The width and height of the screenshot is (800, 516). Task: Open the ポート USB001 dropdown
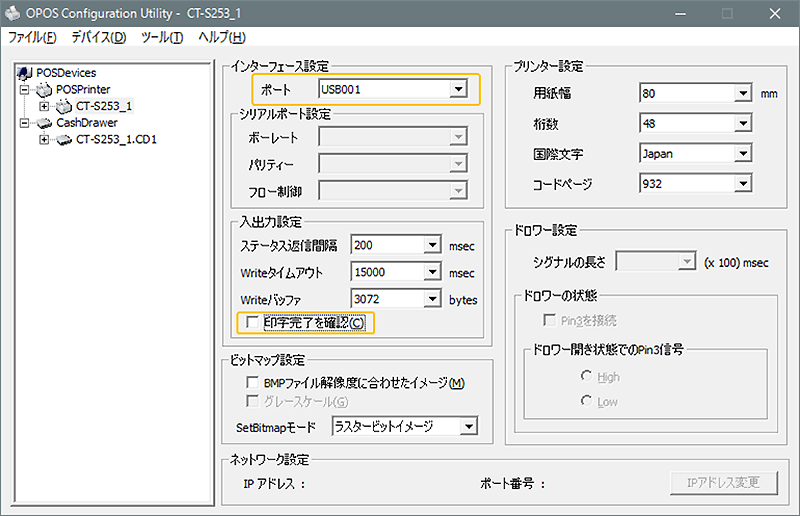pyautogui.click(x=458, y=90)
